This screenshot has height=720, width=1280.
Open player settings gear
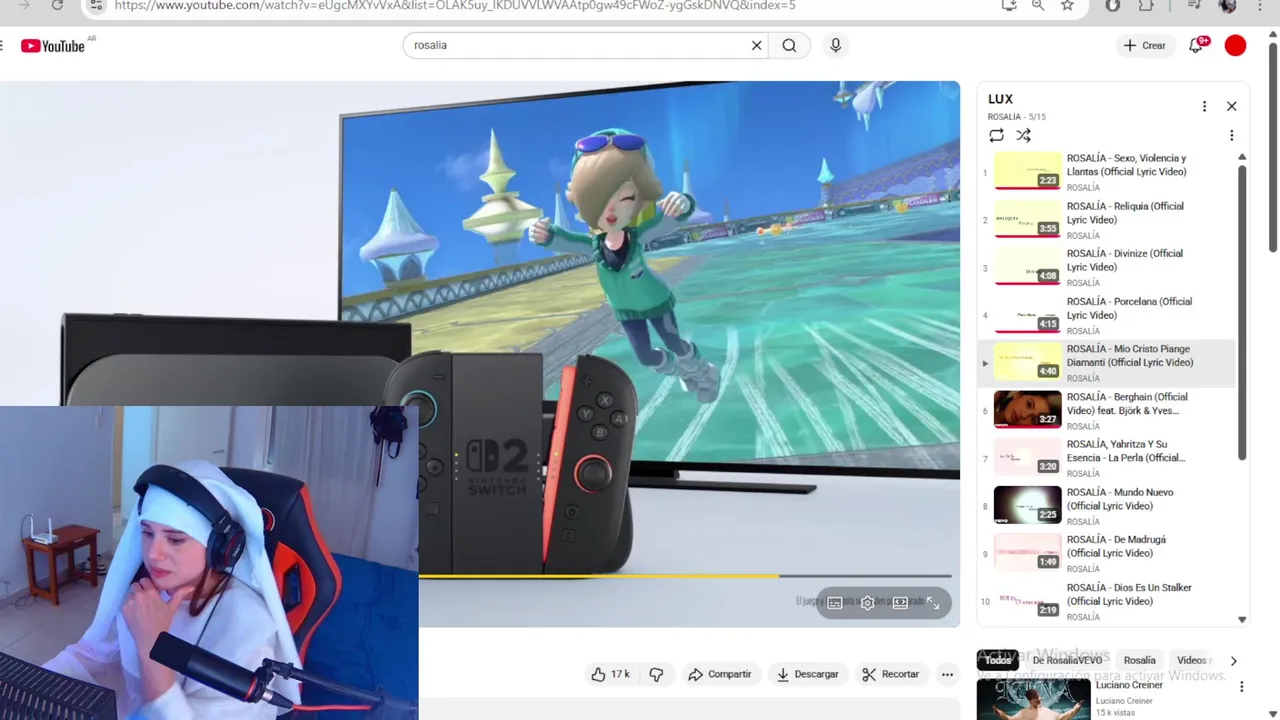tap(867, 603)
